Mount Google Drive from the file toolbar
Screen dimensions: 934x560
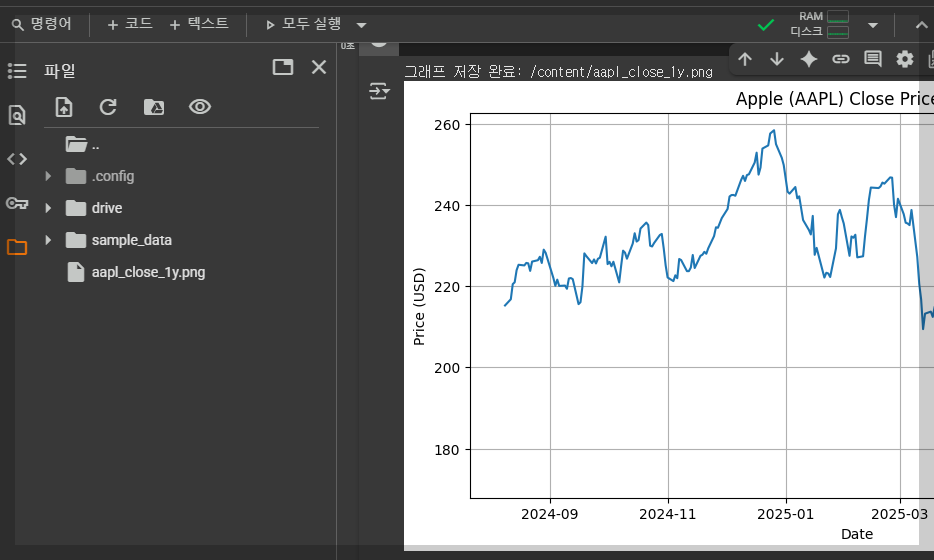[x=154, y=107]
